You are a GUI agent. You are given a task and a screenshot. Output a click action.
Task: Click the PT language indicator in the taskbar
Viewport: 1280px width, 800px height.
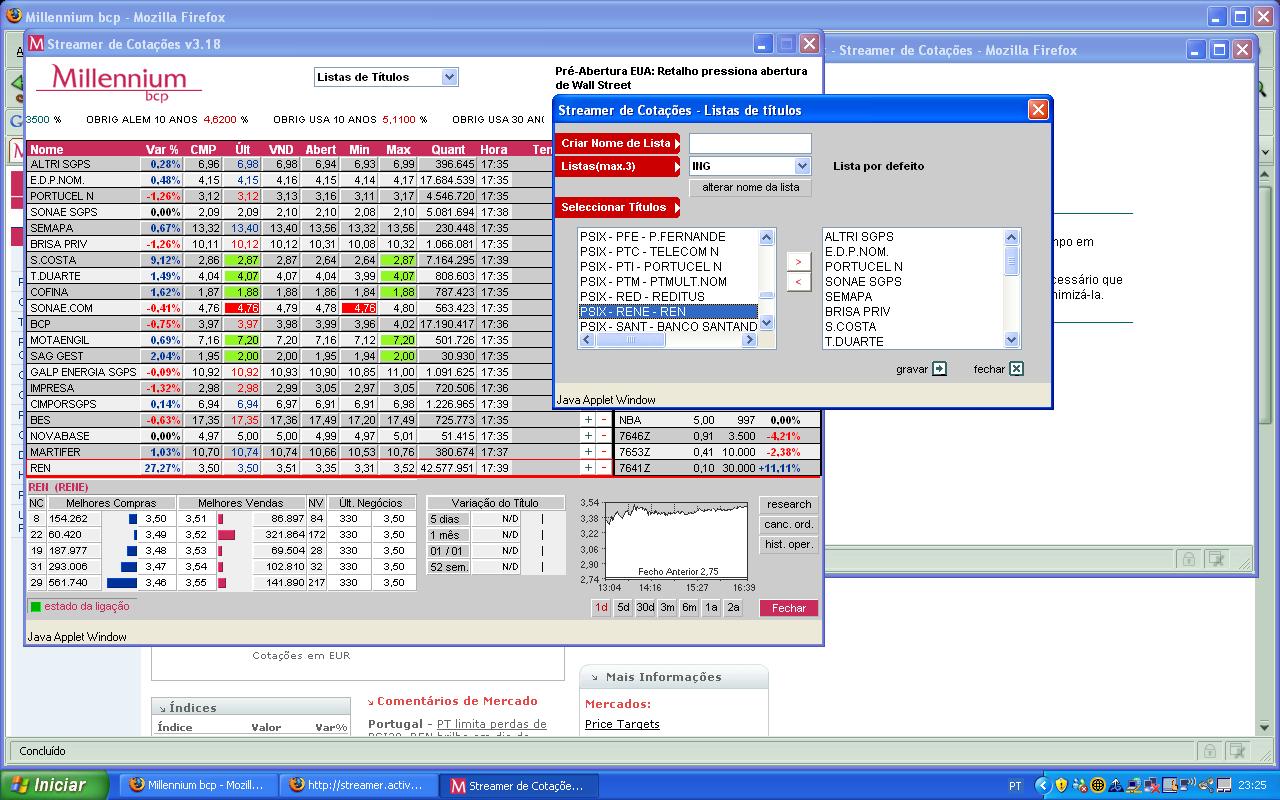(1016, 785)
